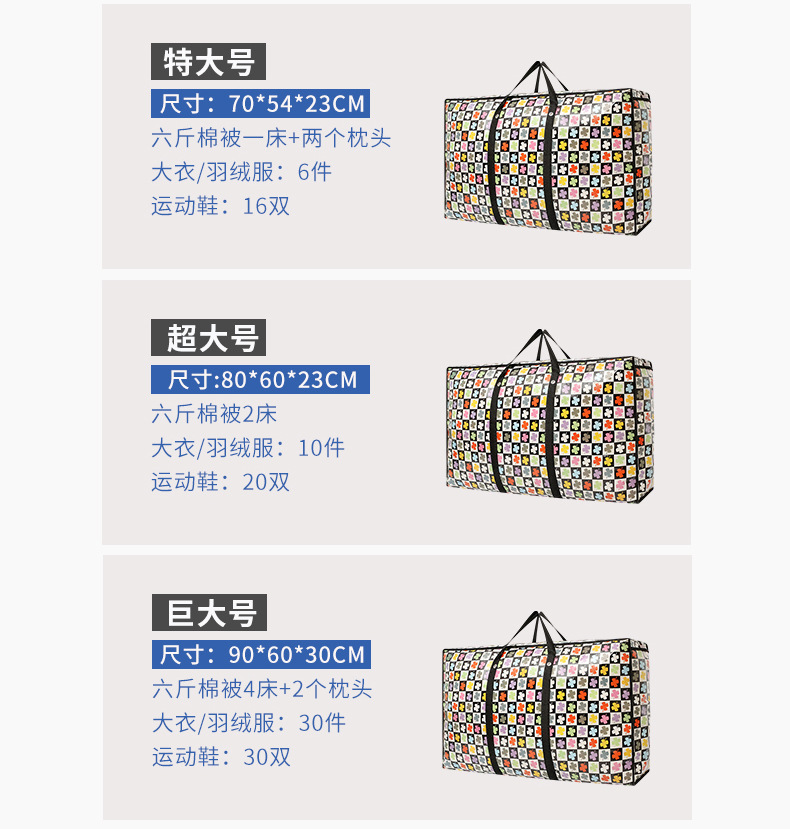Click the 尺寸:80*60*23CM banner

261,380
